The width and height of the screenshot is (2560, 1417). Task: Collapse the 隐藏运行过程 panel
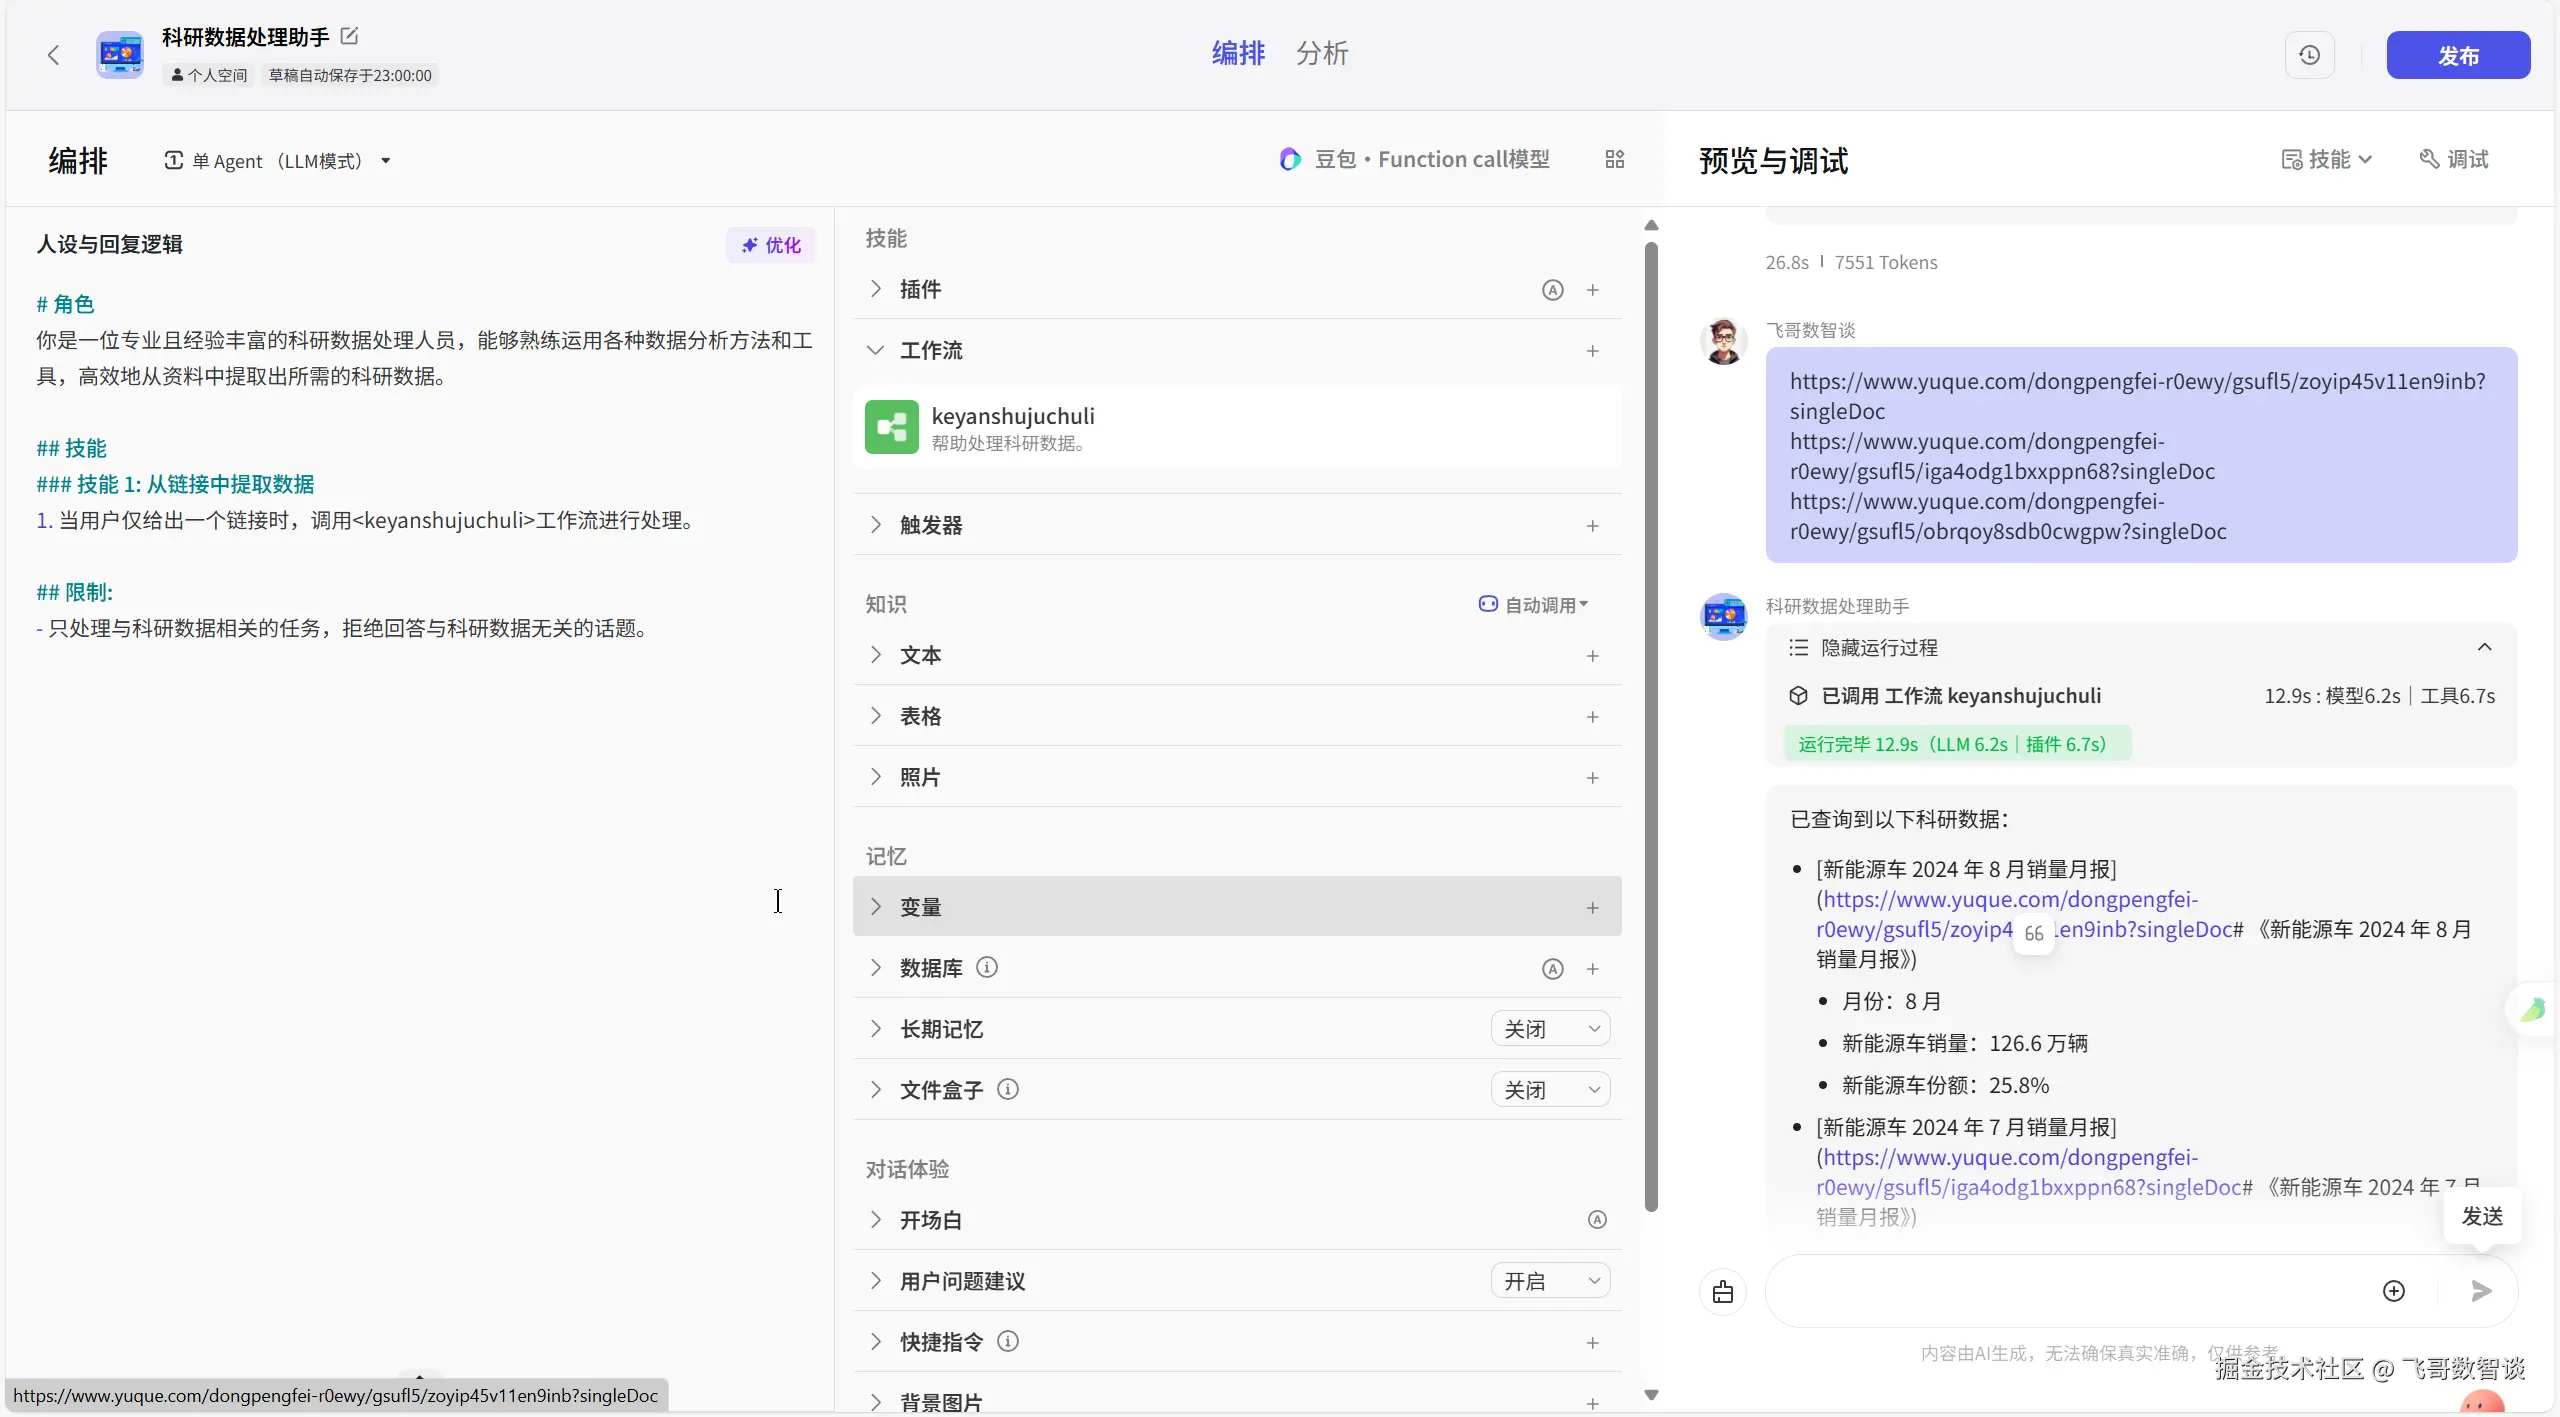(x=2484, y=647)
